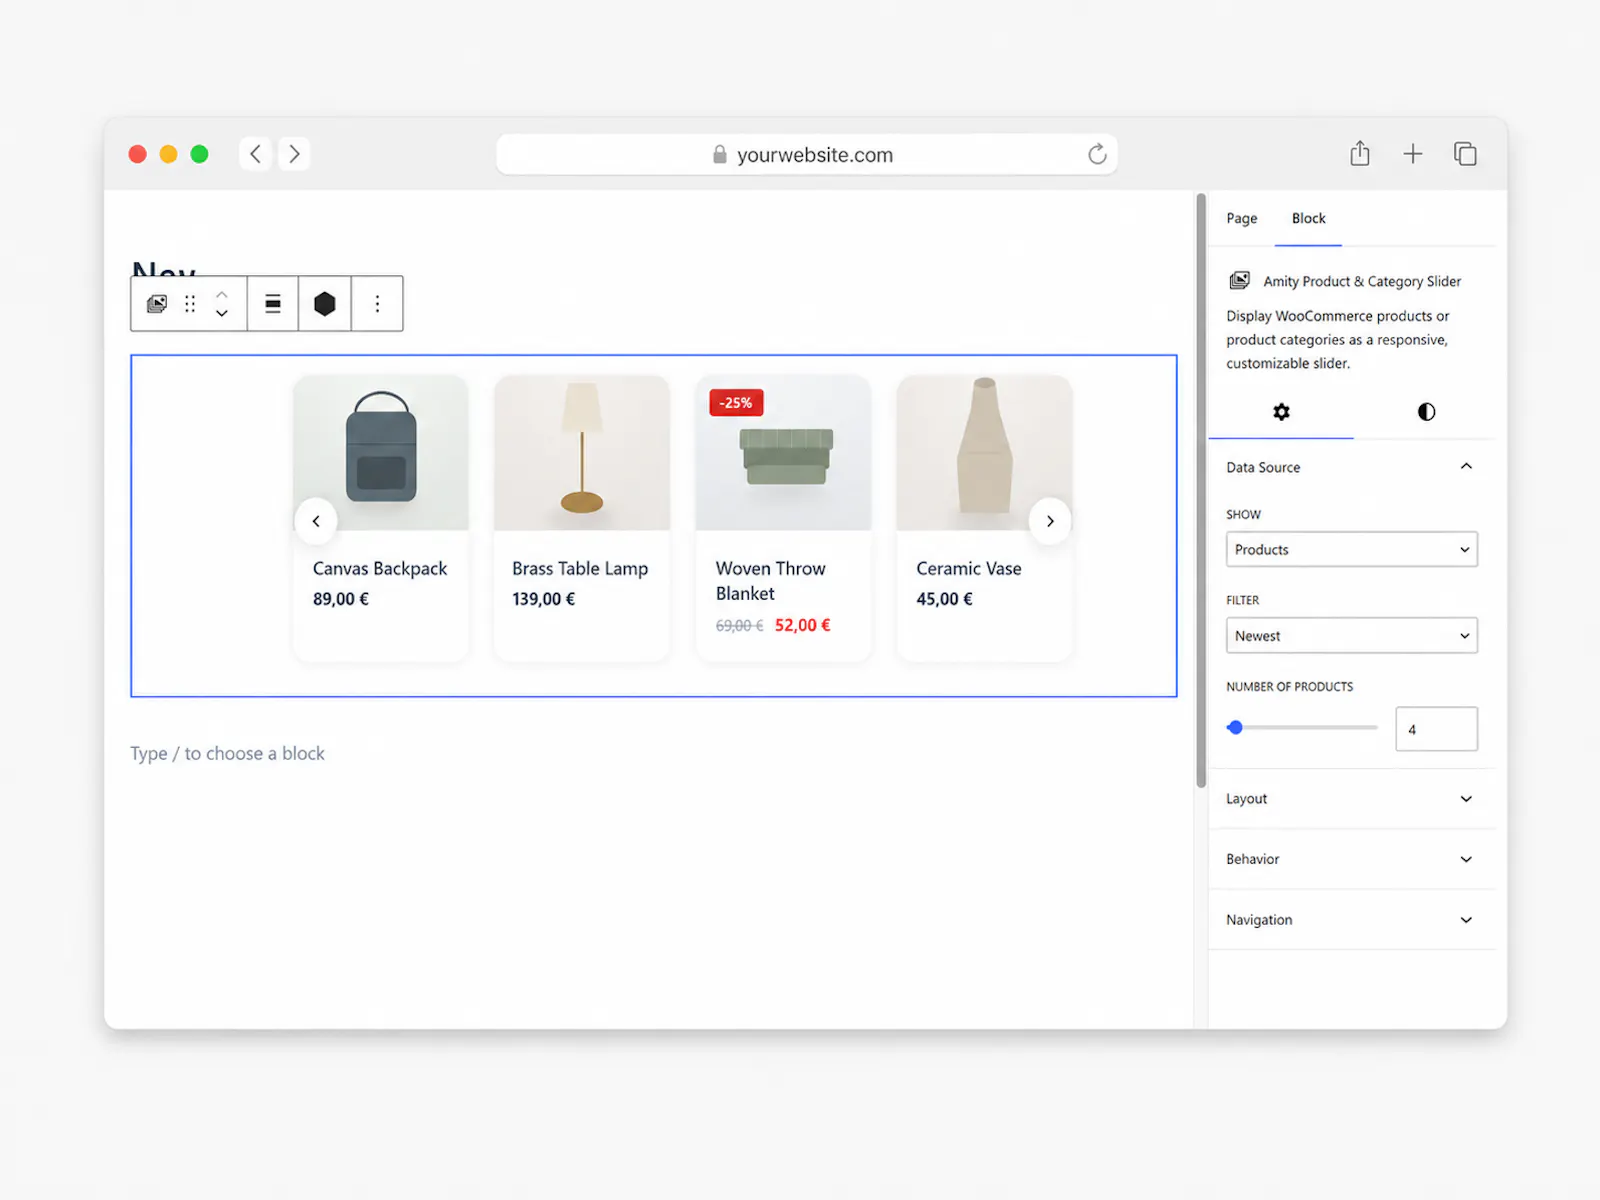
Task: Click the browser forward arrow button
Action: (x=294, y=154)
